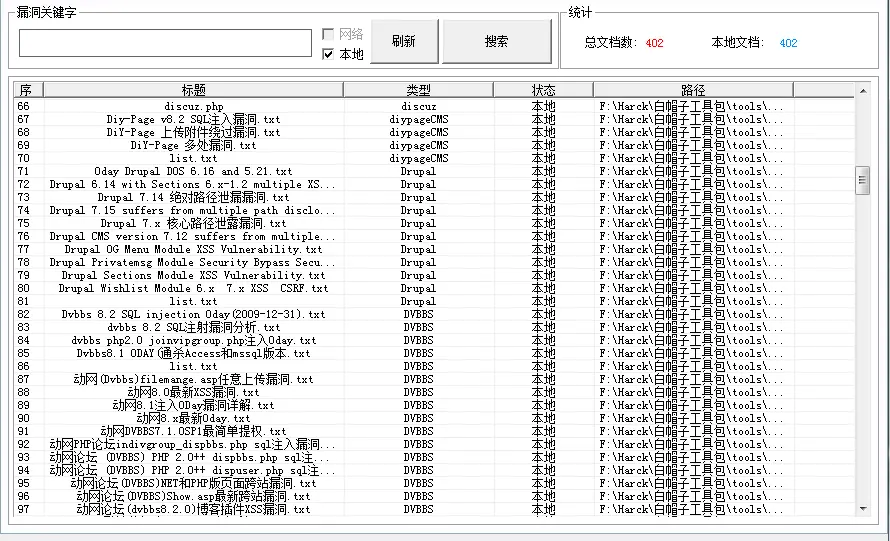Click the 搜索 button
Image resolution: width=890 pixels, height=541 pixels.
tap(497, 41)
